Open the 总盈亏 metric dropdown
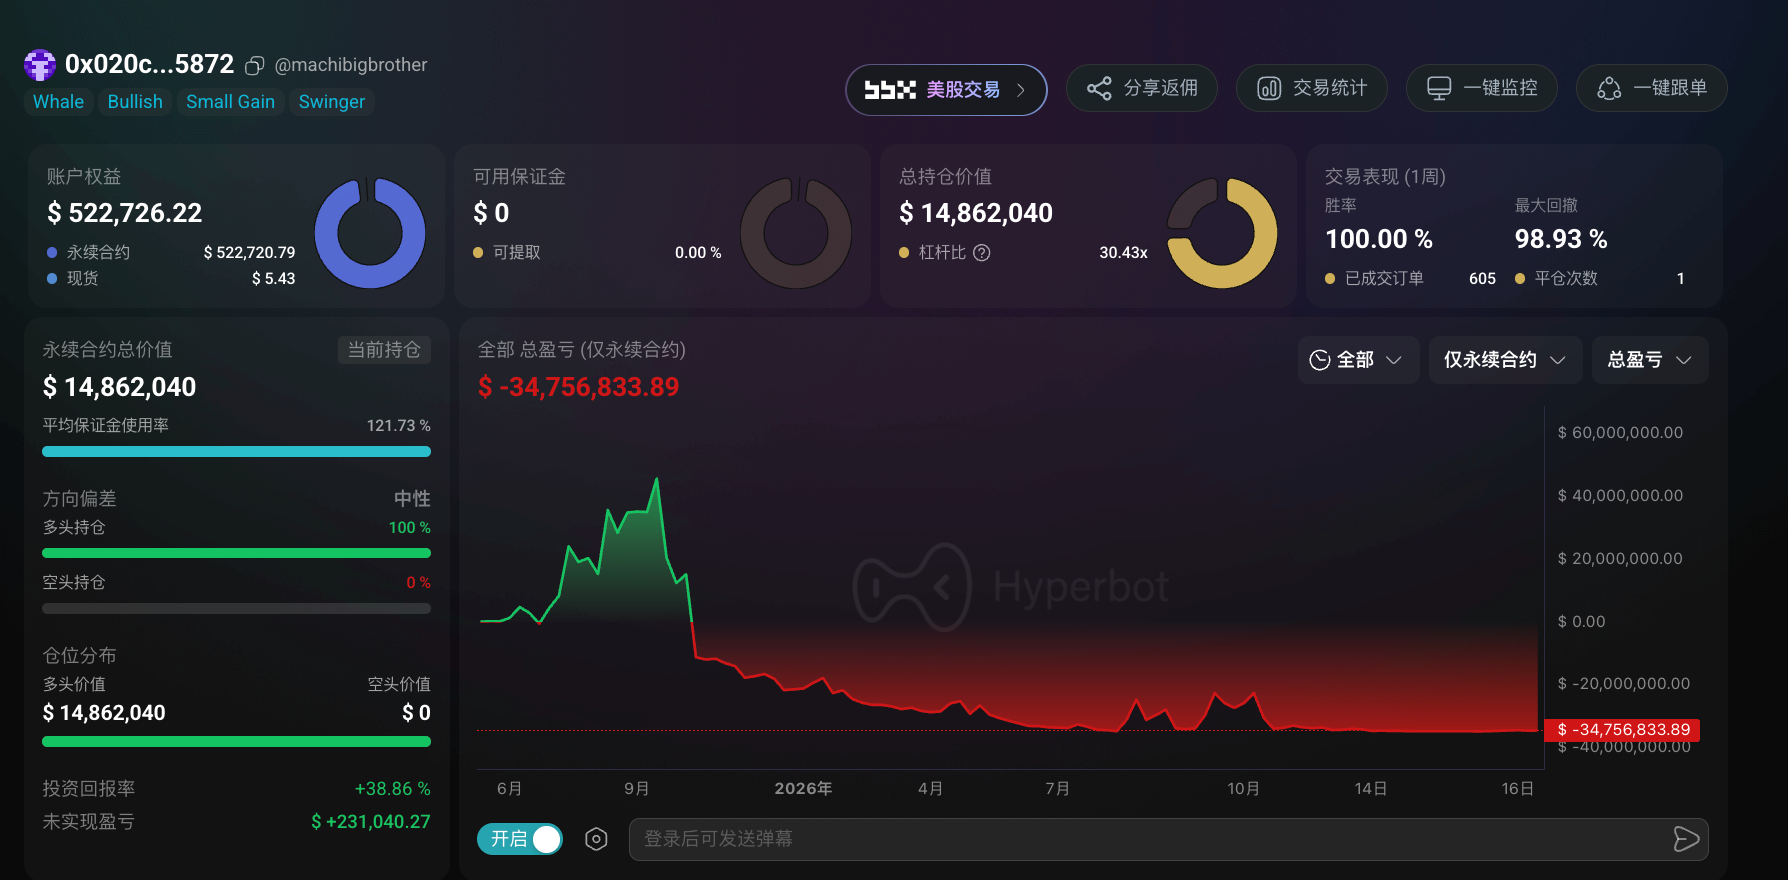This screenshot has width=1788, height=880. click(1650, 360)
